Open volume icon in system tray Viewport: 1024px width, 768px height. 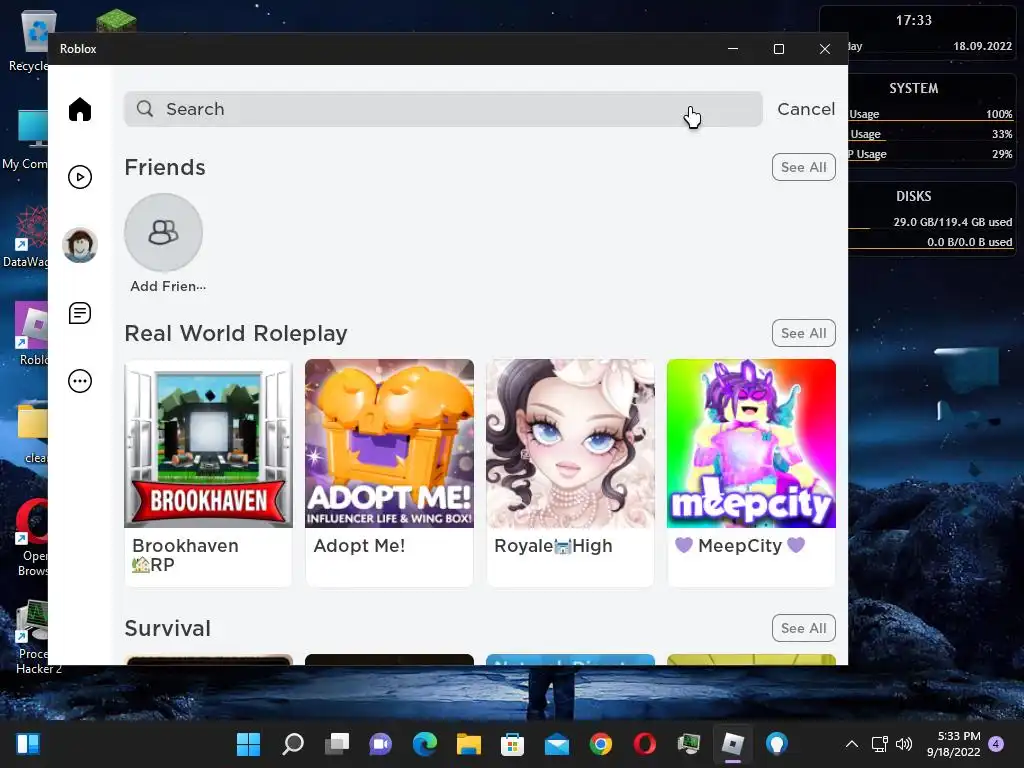click(904, 744)
